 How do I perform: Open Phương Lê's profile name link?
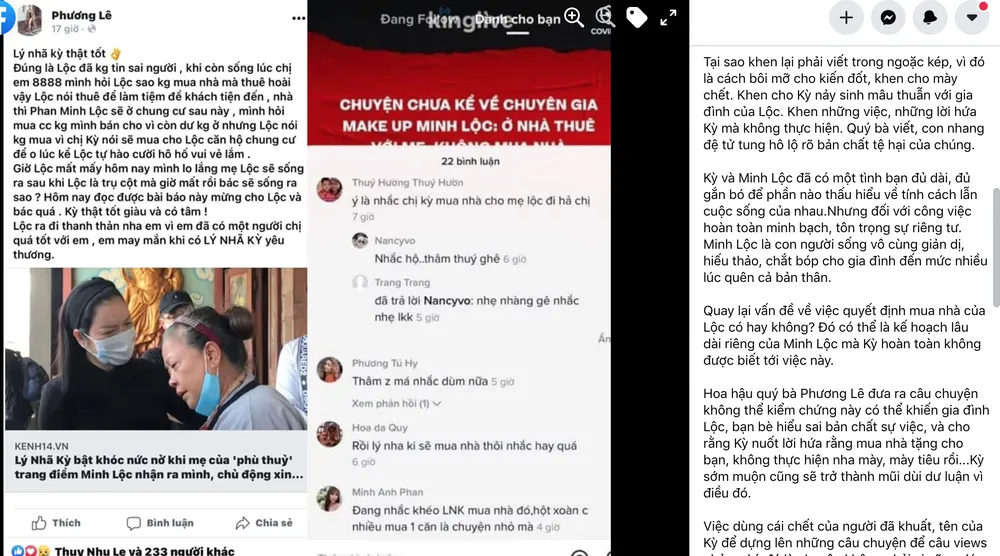[x=81, y=15]
